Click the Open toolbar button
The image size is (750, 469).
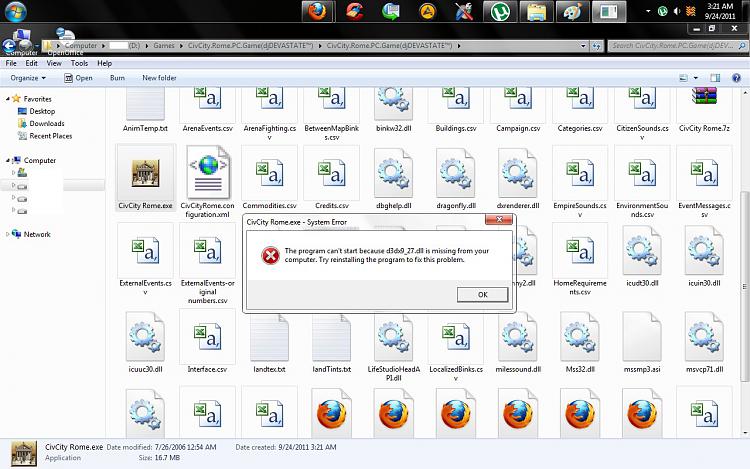pyautogui.click(x=78, y=78)
